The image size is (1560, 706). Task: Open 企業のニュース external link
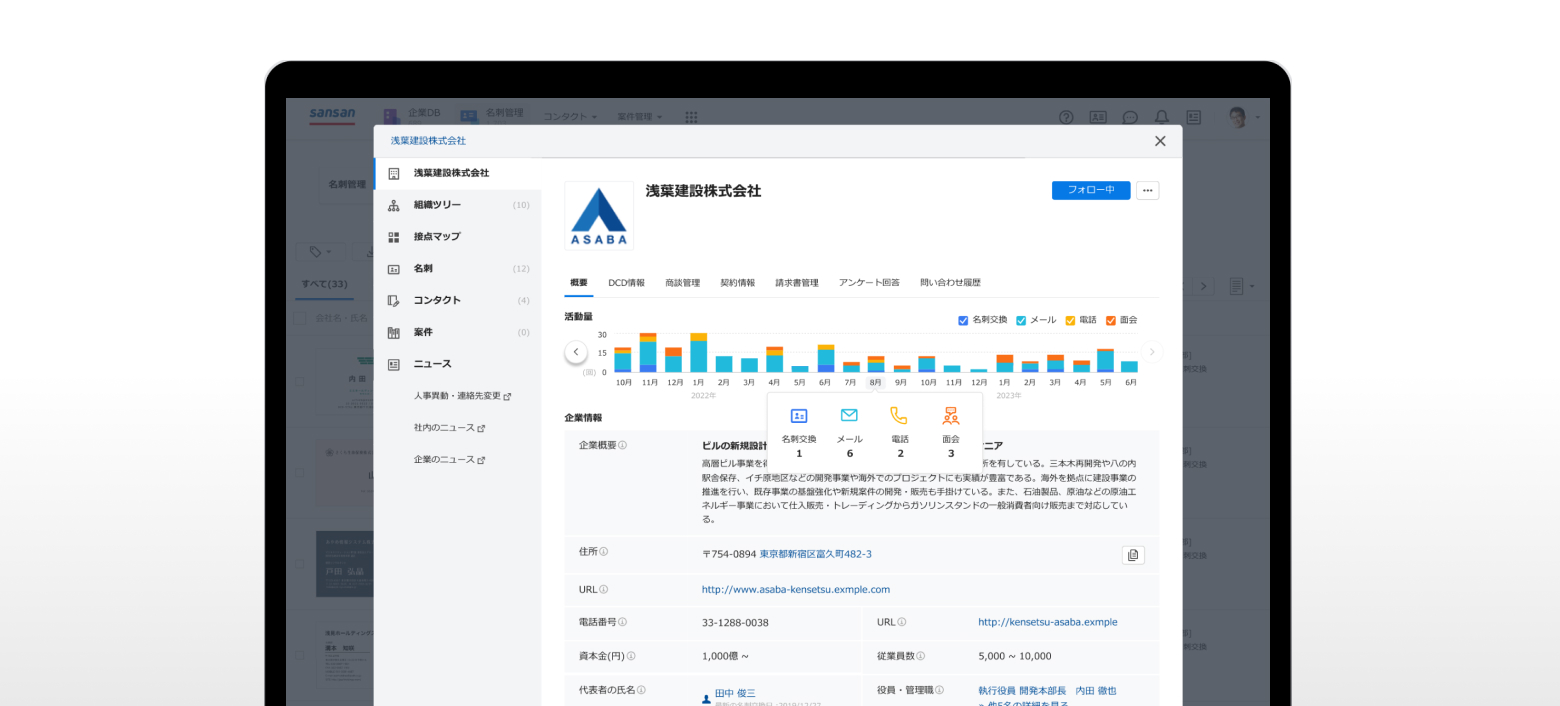click(449, 460)
